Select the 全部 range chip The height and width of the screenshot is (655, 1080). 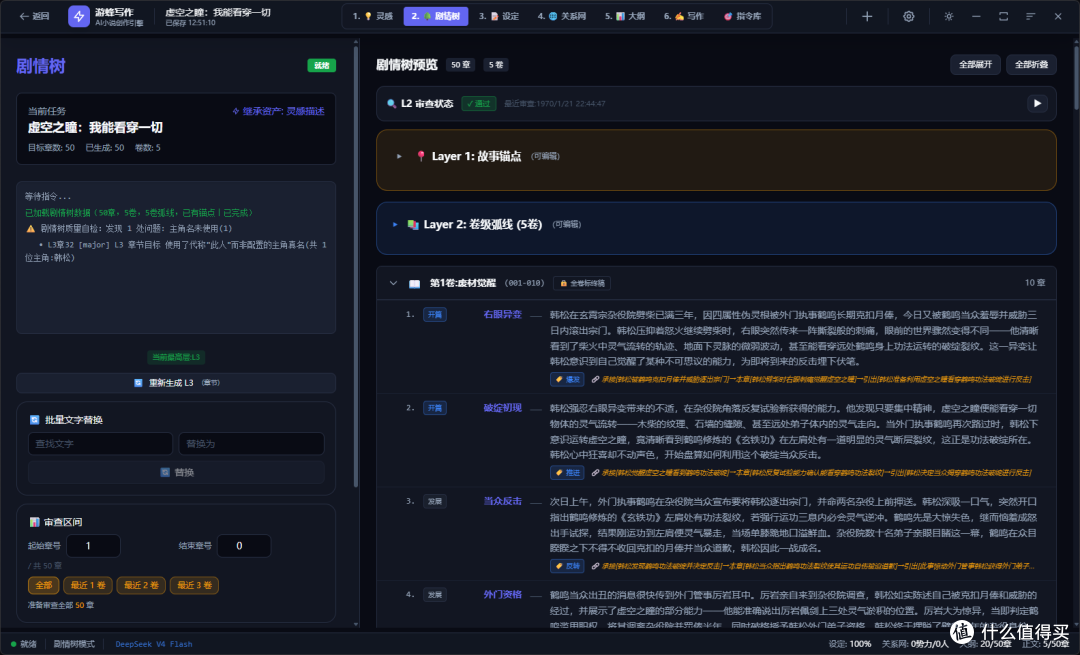click(43, 585)
